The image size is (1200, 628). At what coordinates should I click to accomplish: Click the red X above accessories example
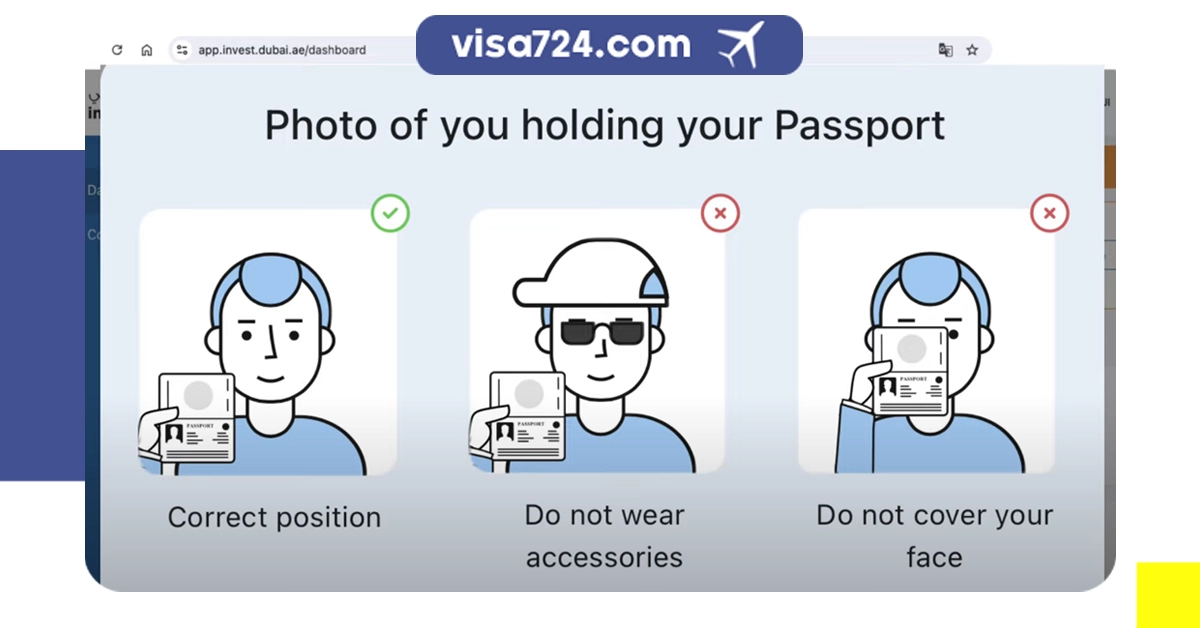[720, 213]
